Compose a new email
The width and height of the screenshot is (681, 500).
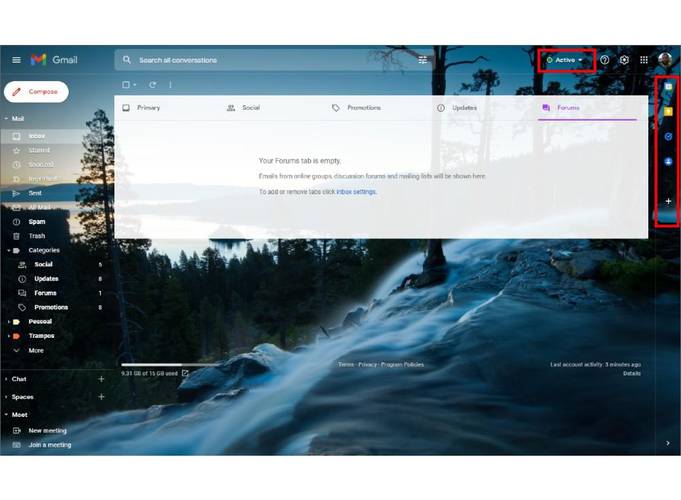tap(36, 92)
